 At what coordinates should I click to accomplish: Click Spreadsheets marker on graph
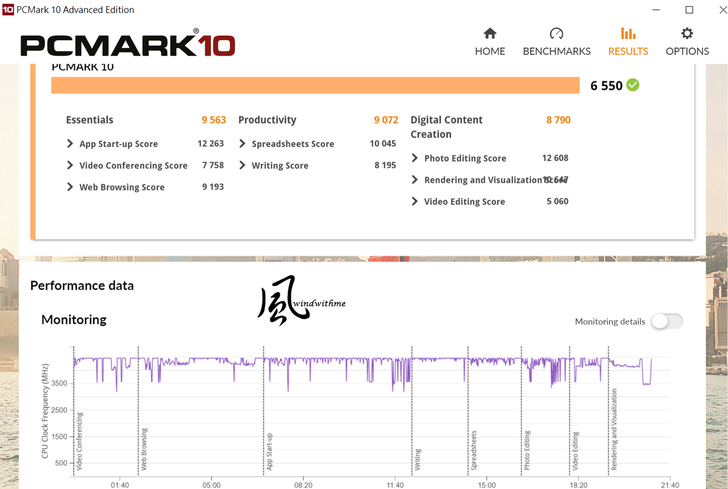tap(474, 450)
